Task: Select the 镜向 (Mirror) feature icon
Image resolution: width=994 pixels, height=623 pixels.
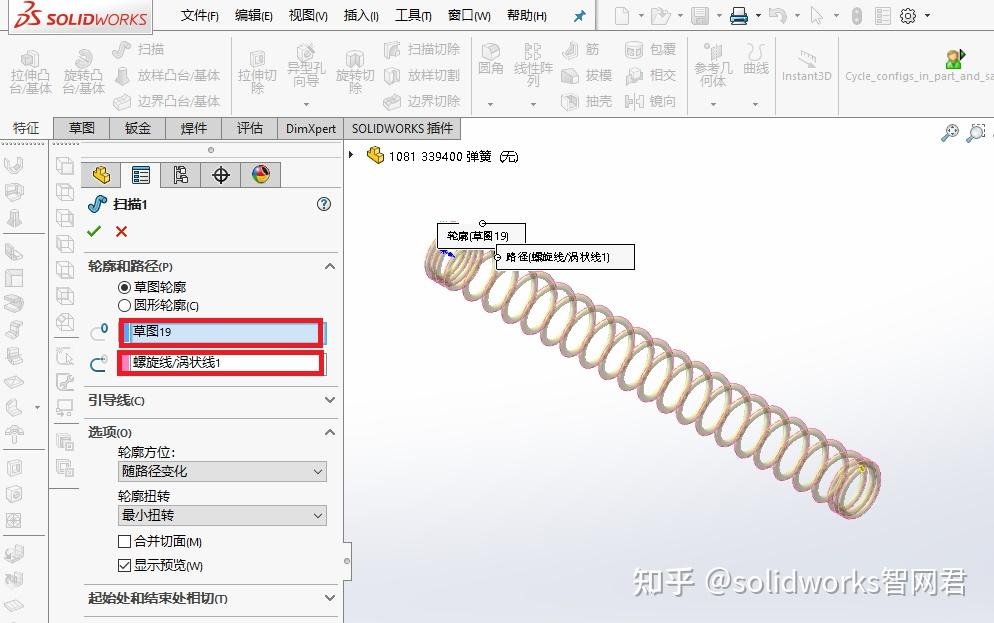Action: [x=651, y=100]
